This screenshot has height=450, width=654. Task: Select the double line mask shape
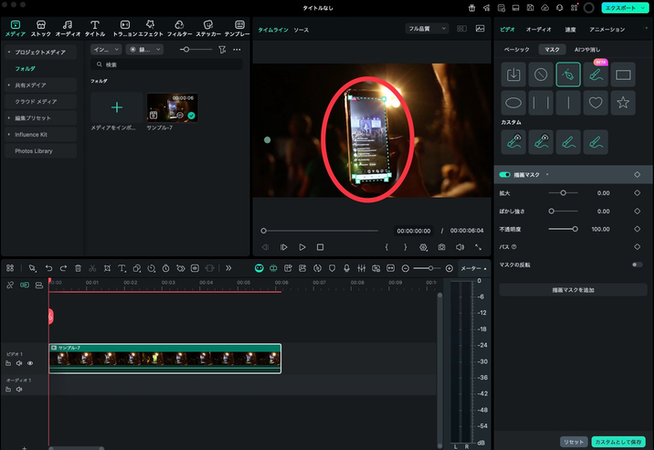(541, 103)
